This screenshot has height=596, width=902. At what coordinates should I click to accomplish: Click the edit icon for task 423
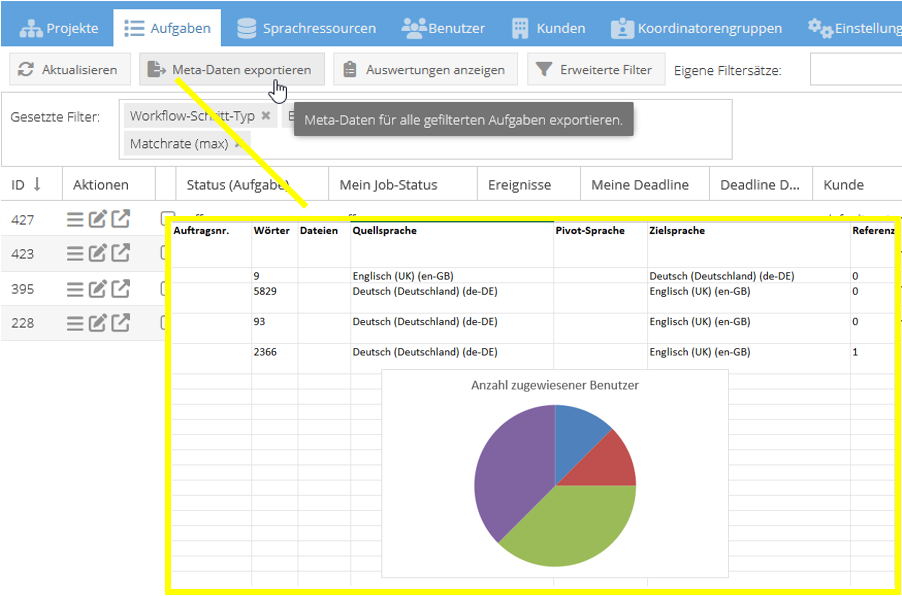[98, 254]
